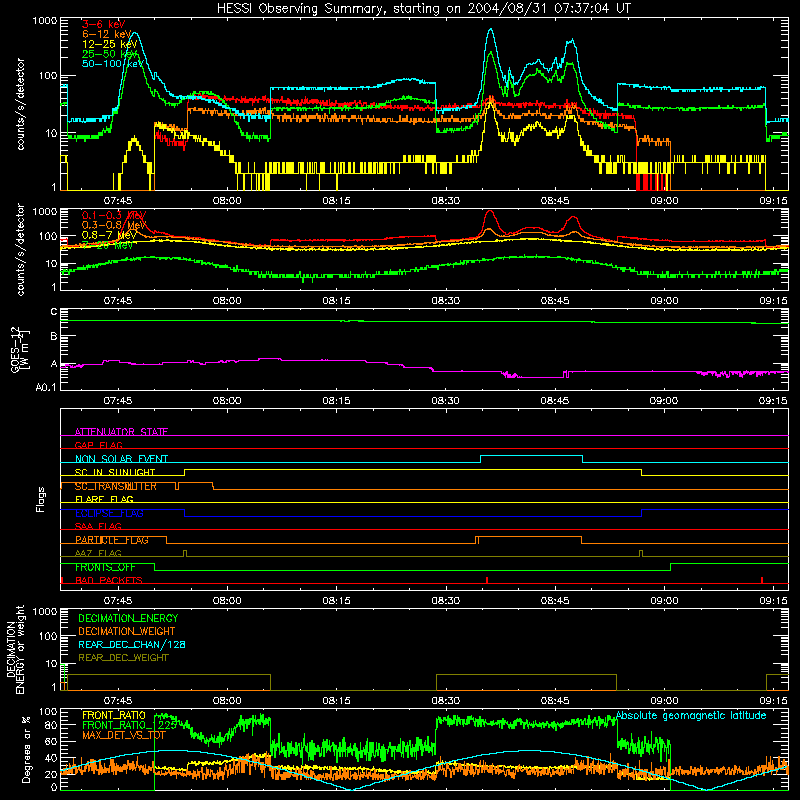Click the A0.1 label on GOES axis
Image resolution: width=800 pixels, height=800 pixels.
click(x=46, y=388)
